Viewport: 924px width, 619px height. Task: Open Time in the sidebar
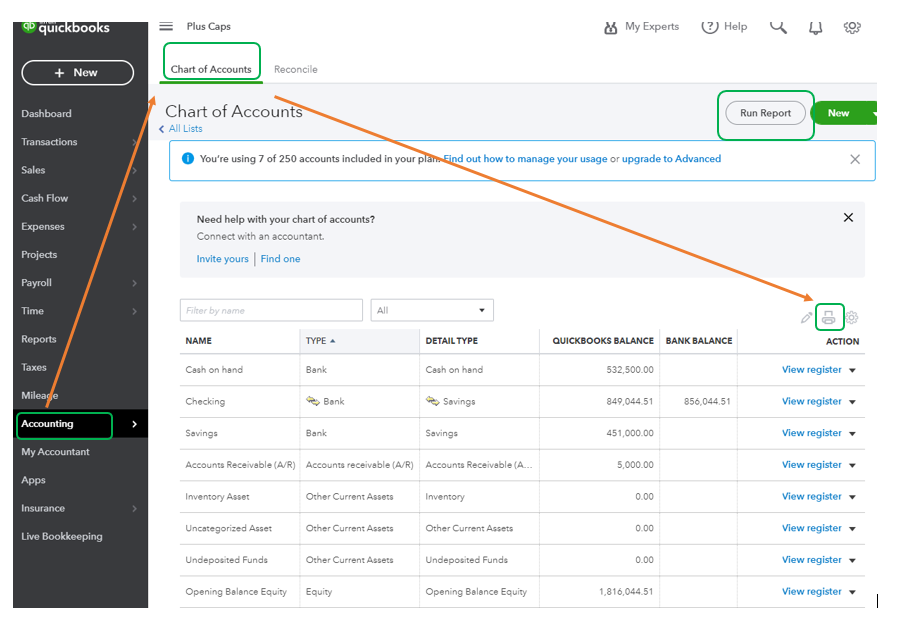coord(32,311)
